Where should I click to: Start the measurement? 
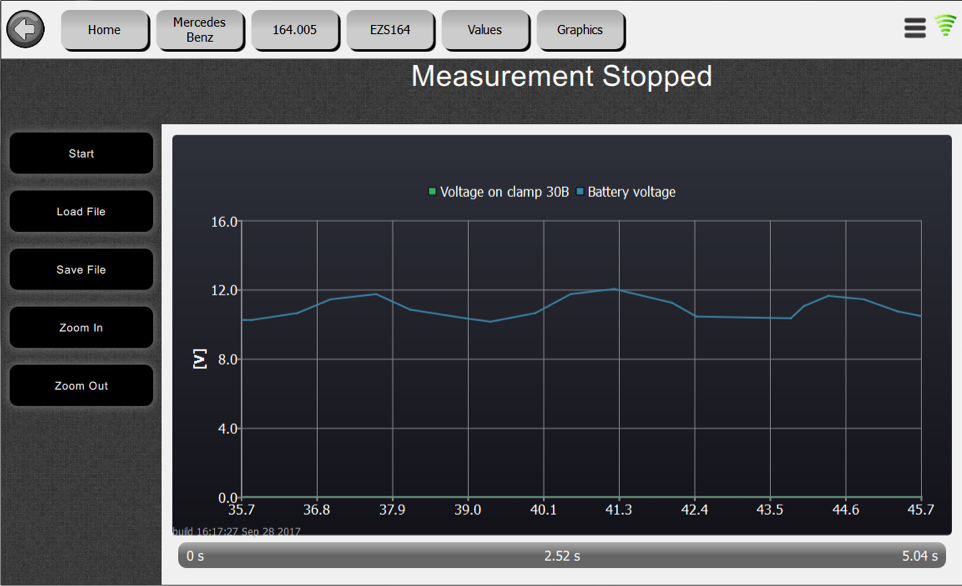coord(81,153)
